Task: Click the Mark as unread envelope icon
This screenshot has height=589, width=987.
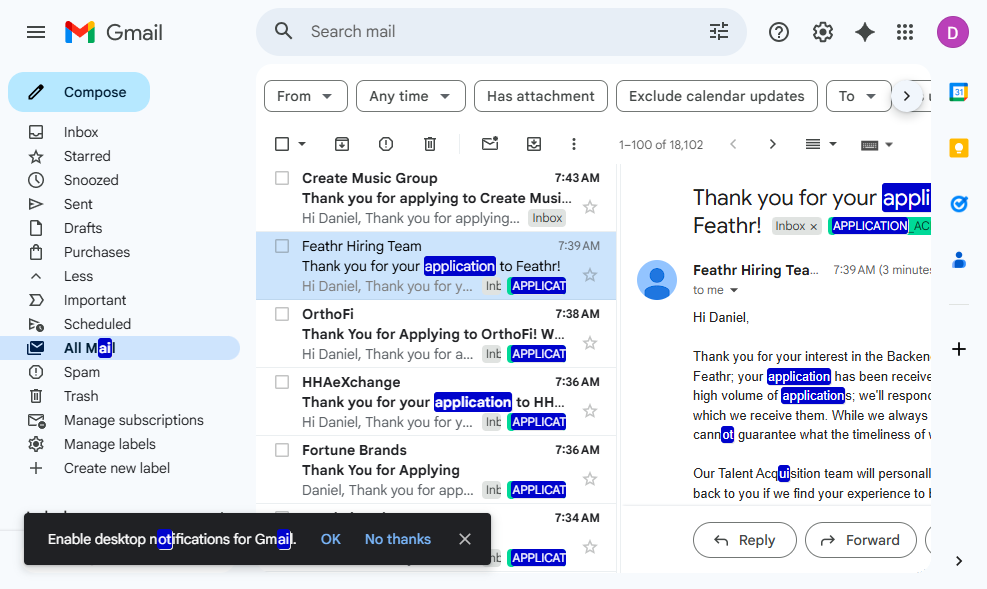Action: pyautogui.click(x=490, y=144)
